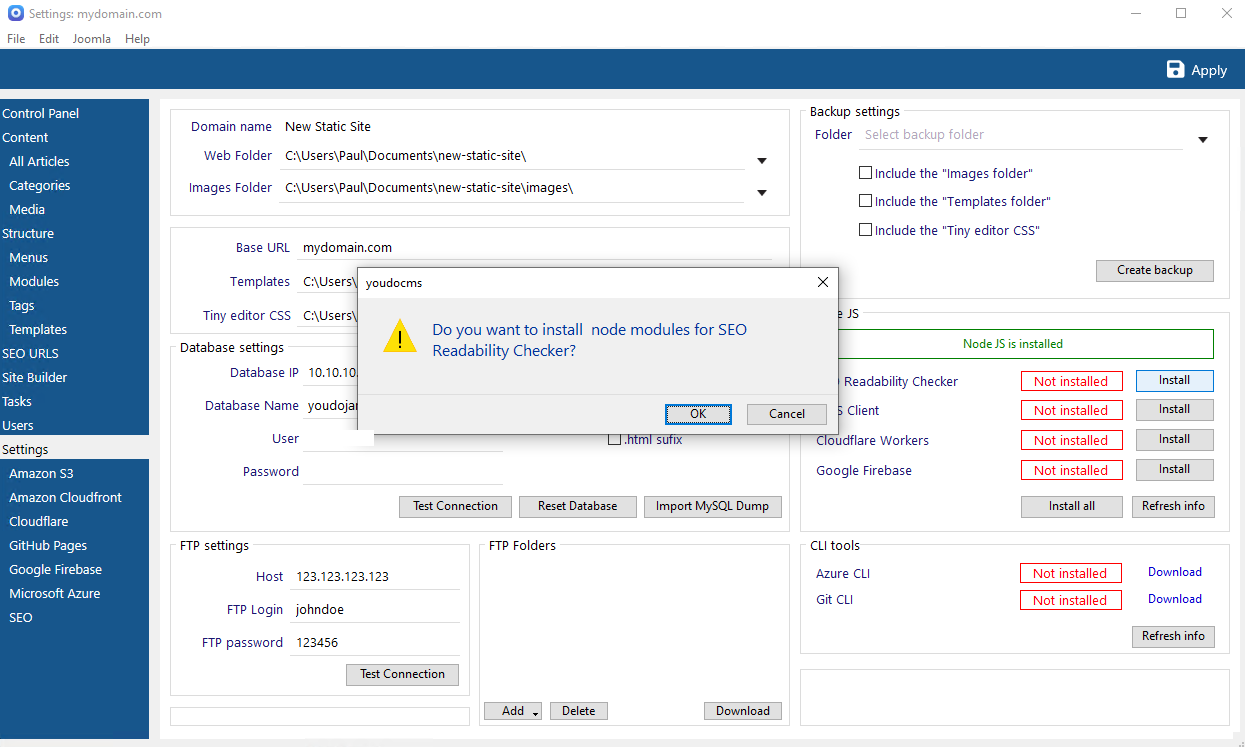Select Amazon S3 in the sidebar
Image resolution: width=1245 pixels, height=747 pixels.
(41, 473)
